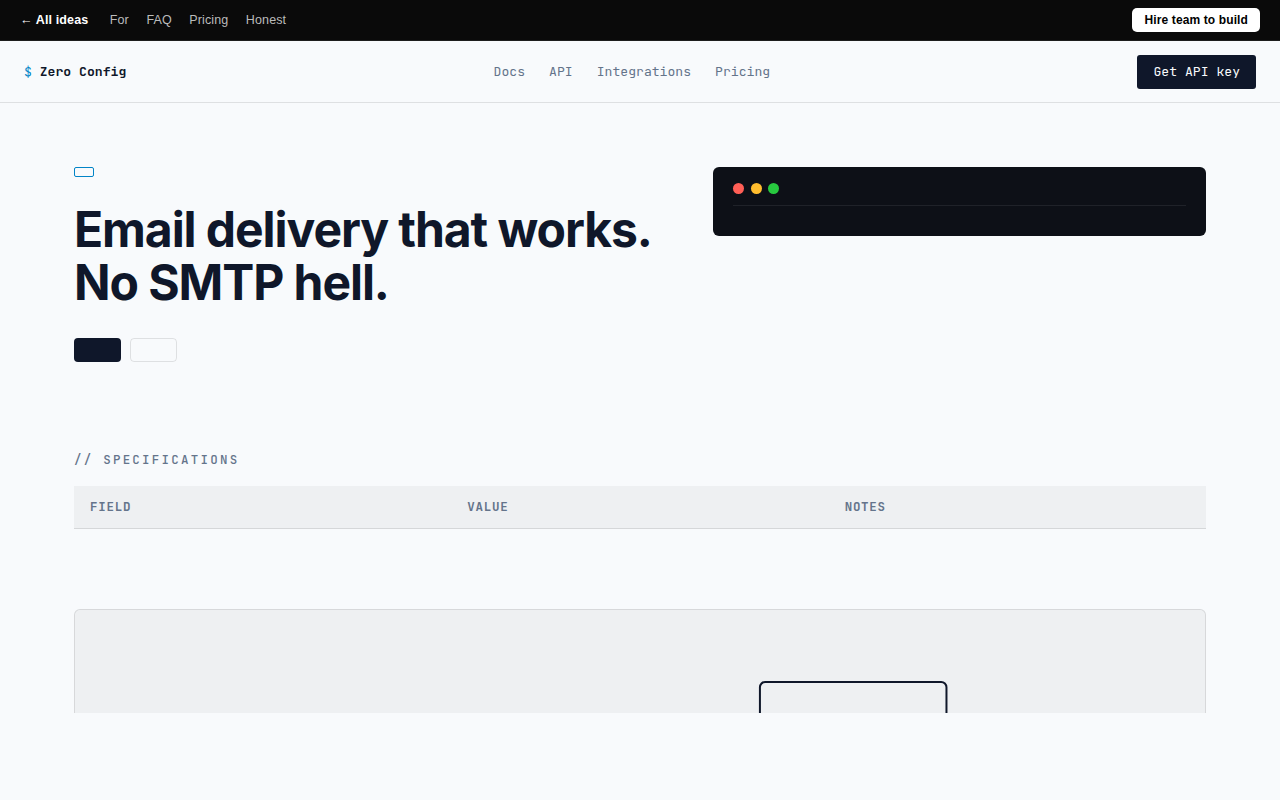Click the red terminal window dot
The height and width of the screenshot is (800, 1280).
tap(738, 188)
